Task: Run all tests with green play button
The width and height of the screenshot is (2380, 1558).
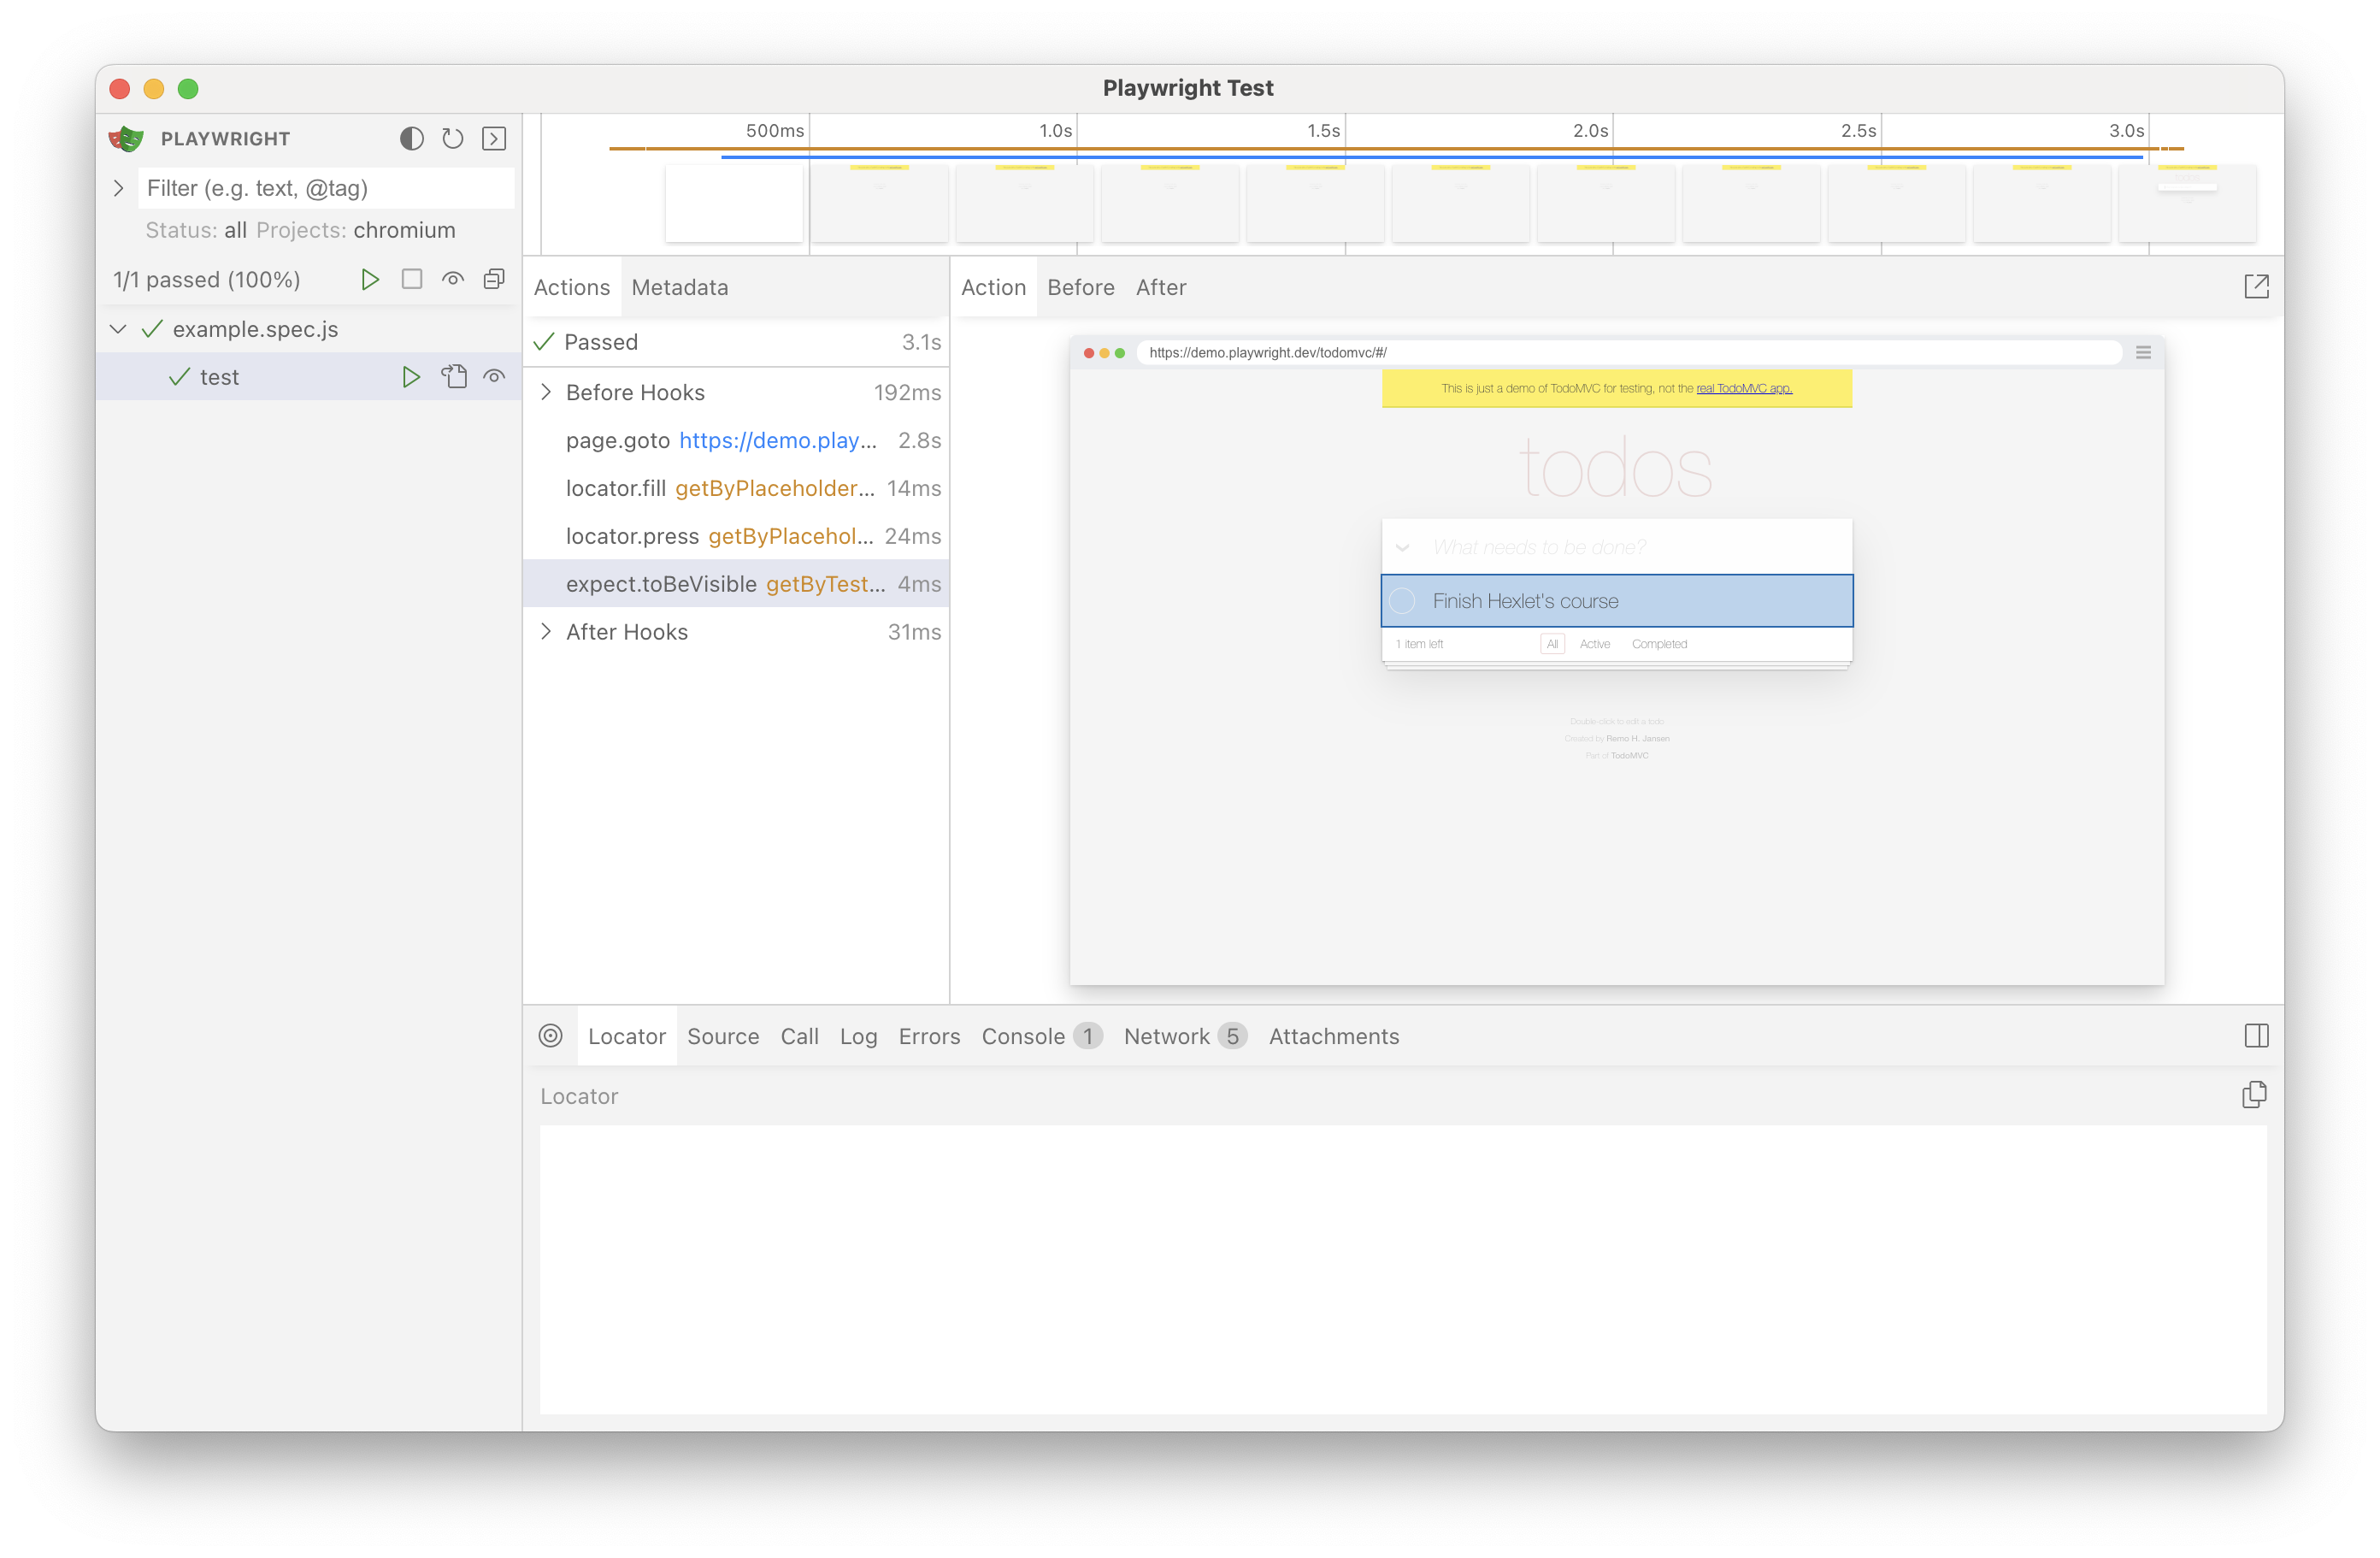Action: point(370,280)
